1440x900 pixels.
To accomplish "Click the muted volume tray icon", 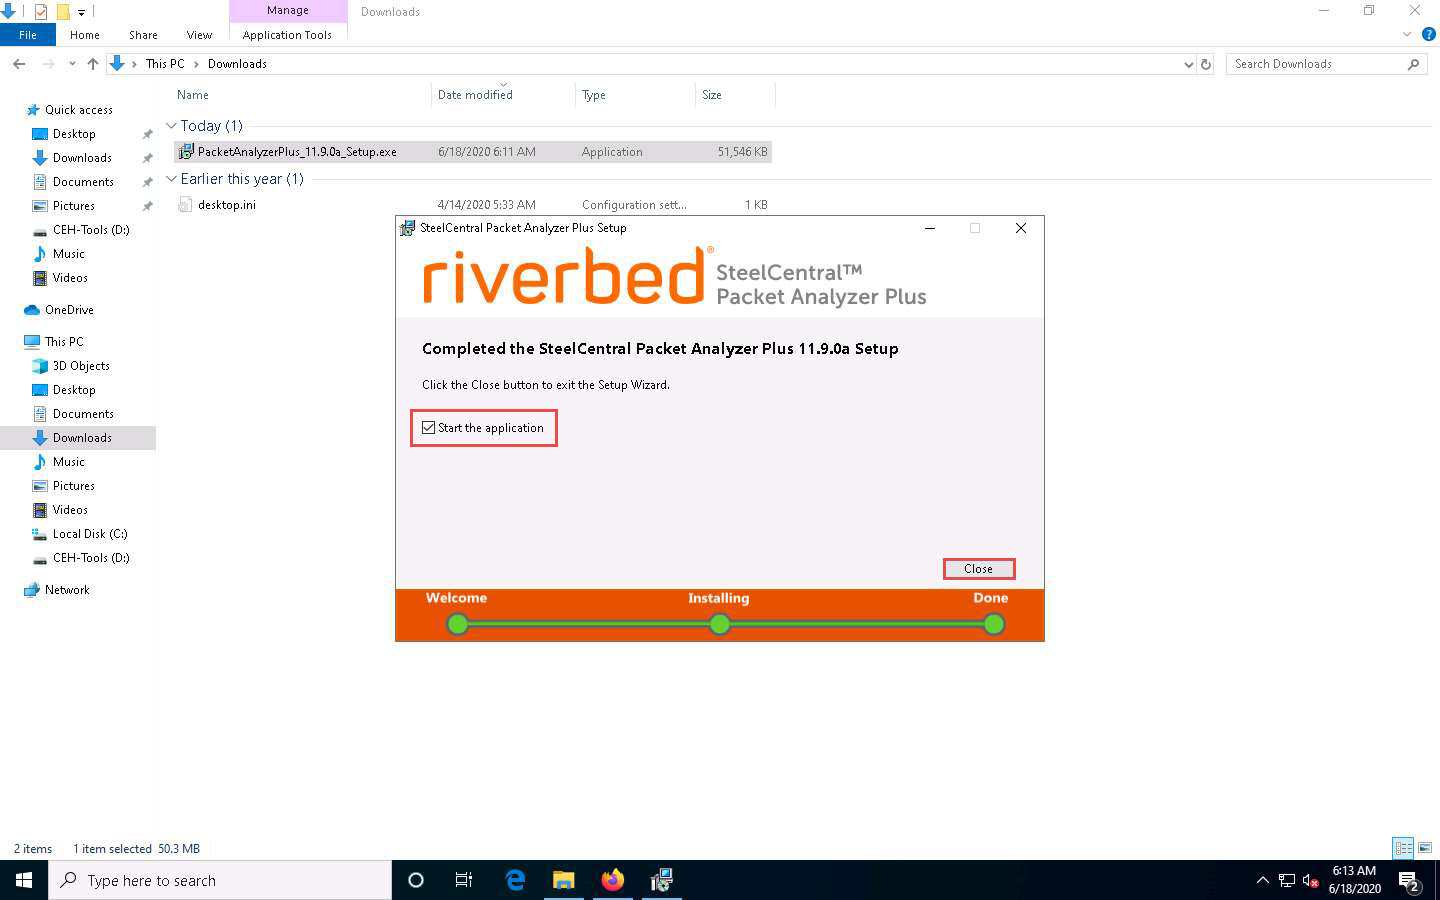I will point(1311,881).
